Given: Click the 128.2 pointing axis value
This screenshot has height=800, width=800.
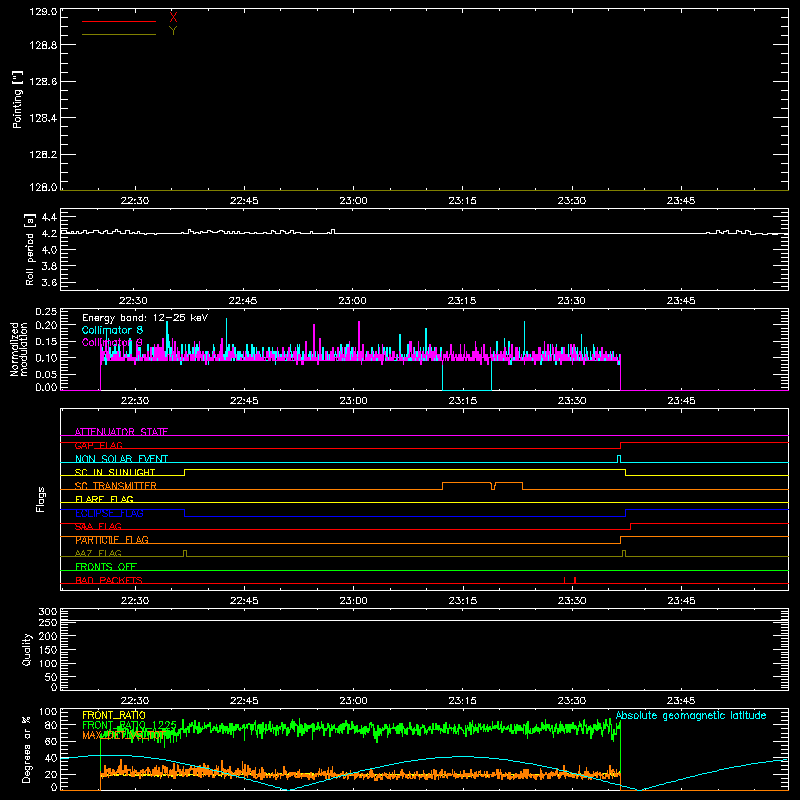Looking at the screenshot, I should (43, 155).
